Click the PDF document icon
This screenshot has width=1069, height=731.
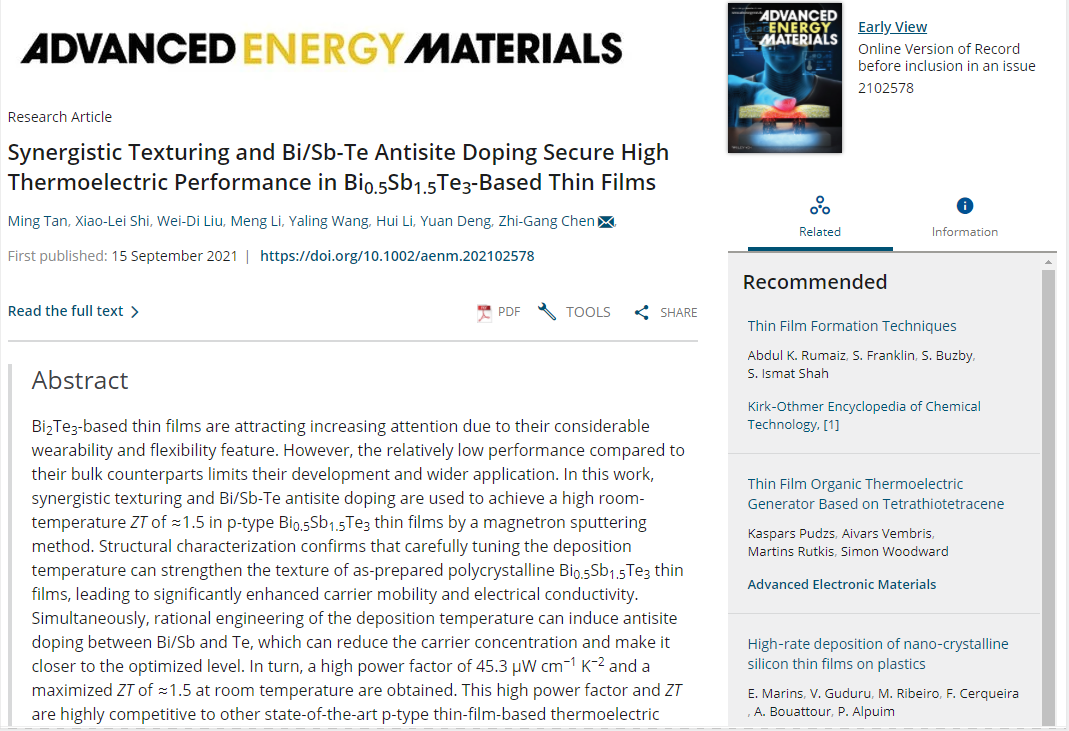pyautogui.click(x=485, y=312)
